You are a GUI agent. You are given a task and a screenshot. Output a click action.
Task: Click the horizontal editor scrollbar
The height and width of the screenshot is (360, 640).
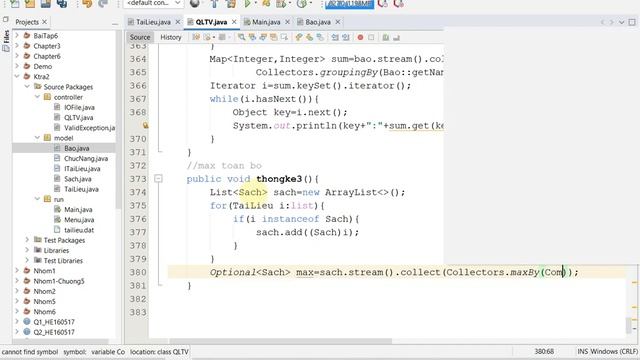tap(280, 341)
